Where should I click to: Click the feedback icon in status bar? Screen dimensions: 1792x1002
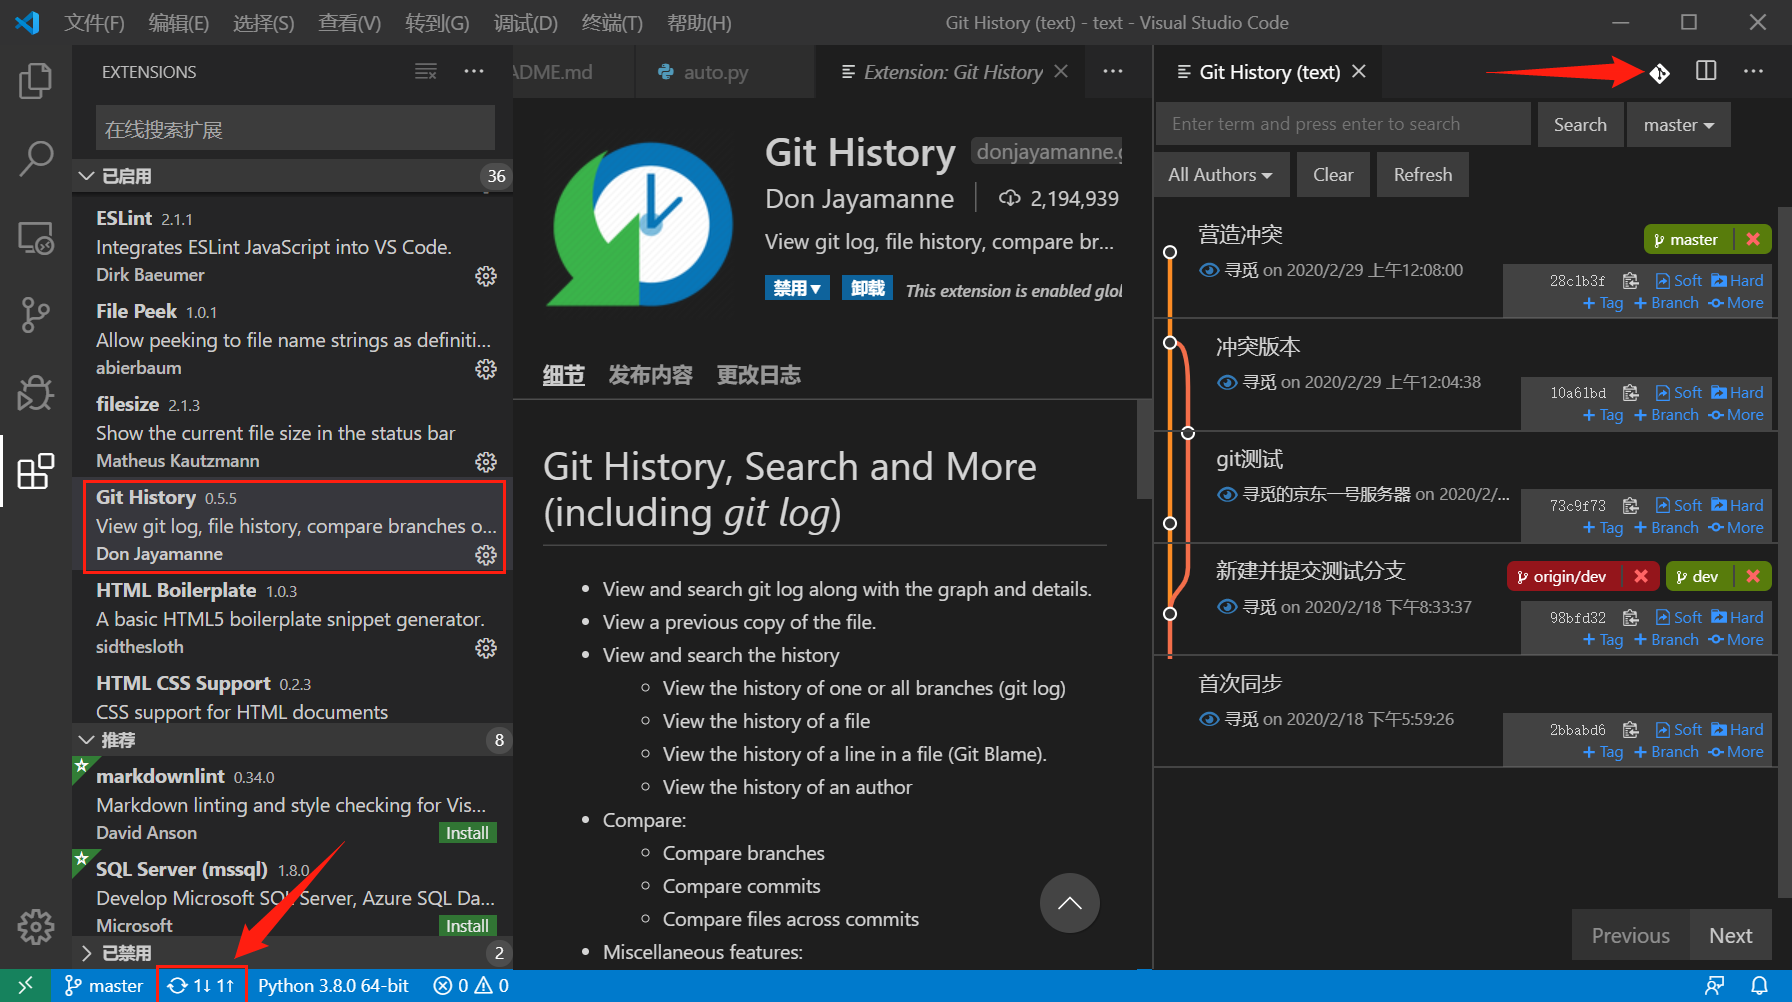1715,986
